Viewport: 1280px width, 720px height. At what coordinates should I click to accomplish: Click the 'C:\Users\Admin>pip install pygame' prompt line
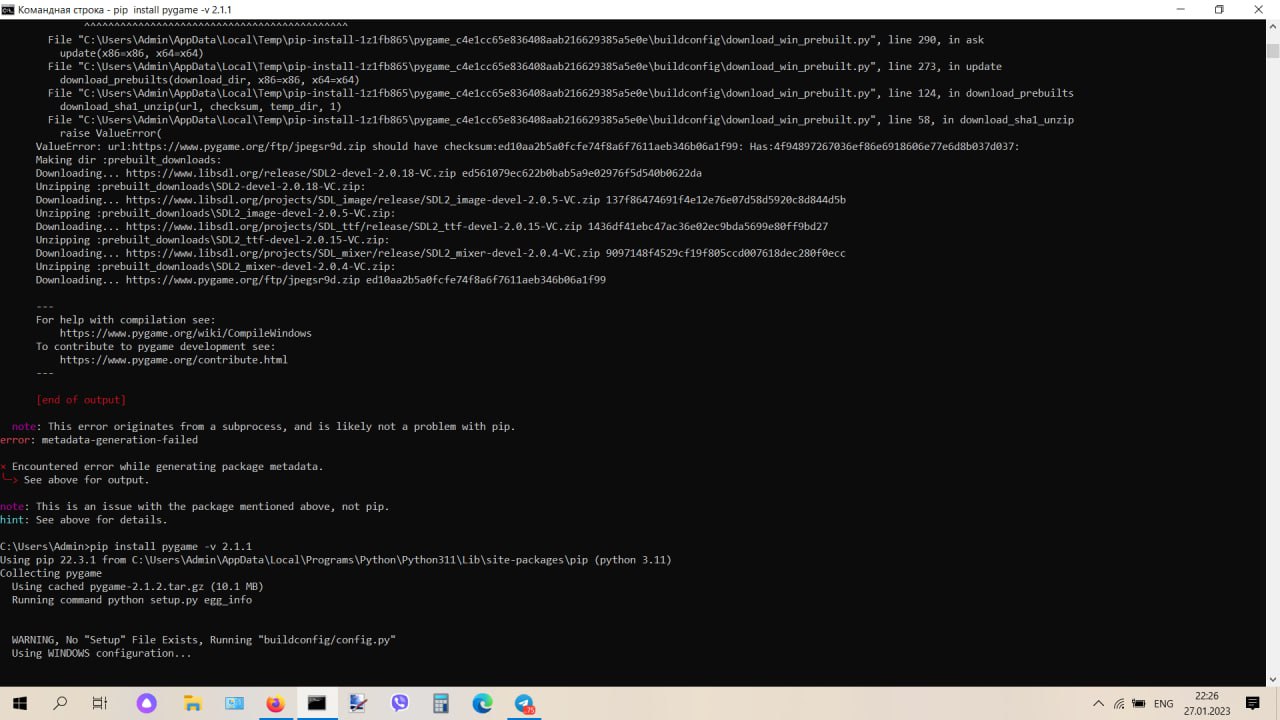pos(126,546)
